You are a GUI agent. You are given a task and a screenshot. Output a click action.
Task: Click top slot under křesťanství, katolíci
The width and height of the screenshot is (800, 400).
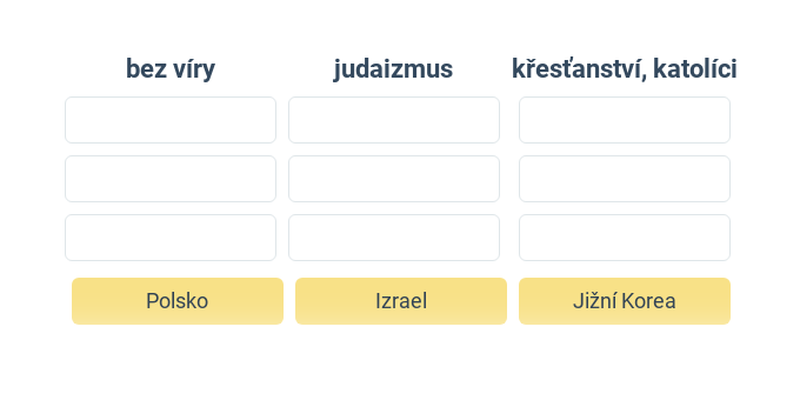tap(624, 120)
